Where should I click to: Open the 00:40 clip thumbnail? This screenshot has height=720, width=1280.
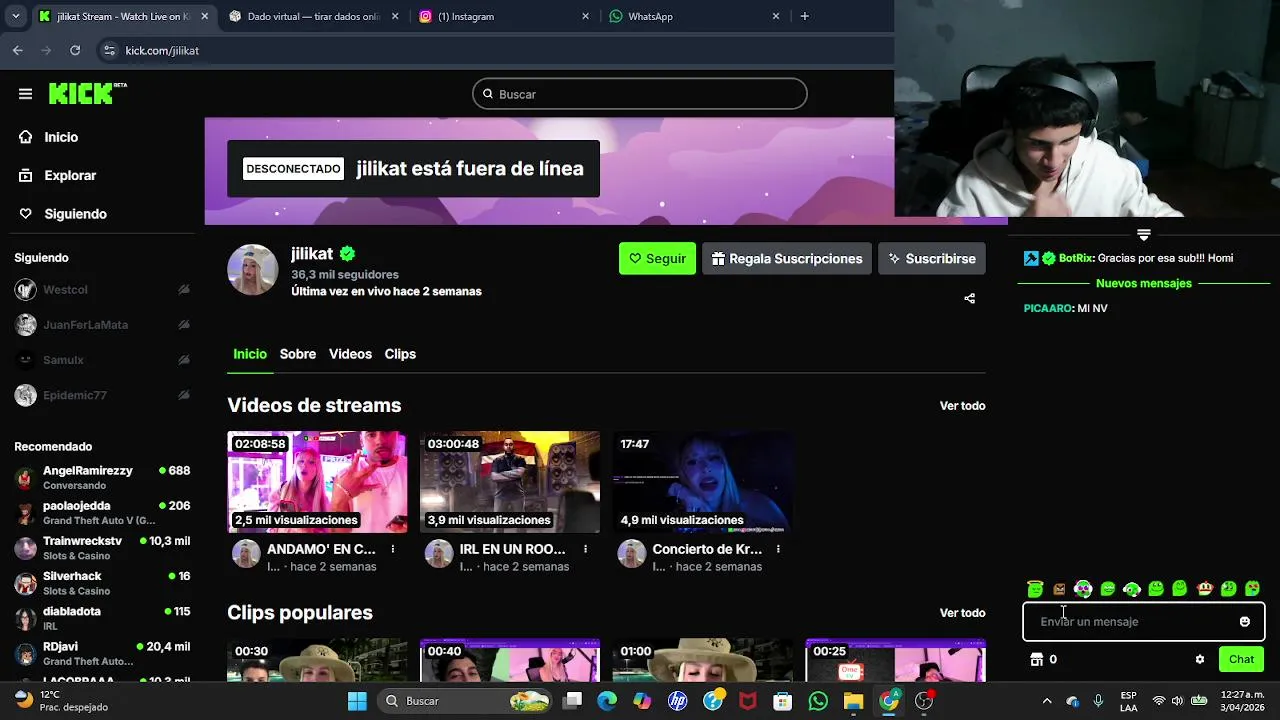pos(510,660)
